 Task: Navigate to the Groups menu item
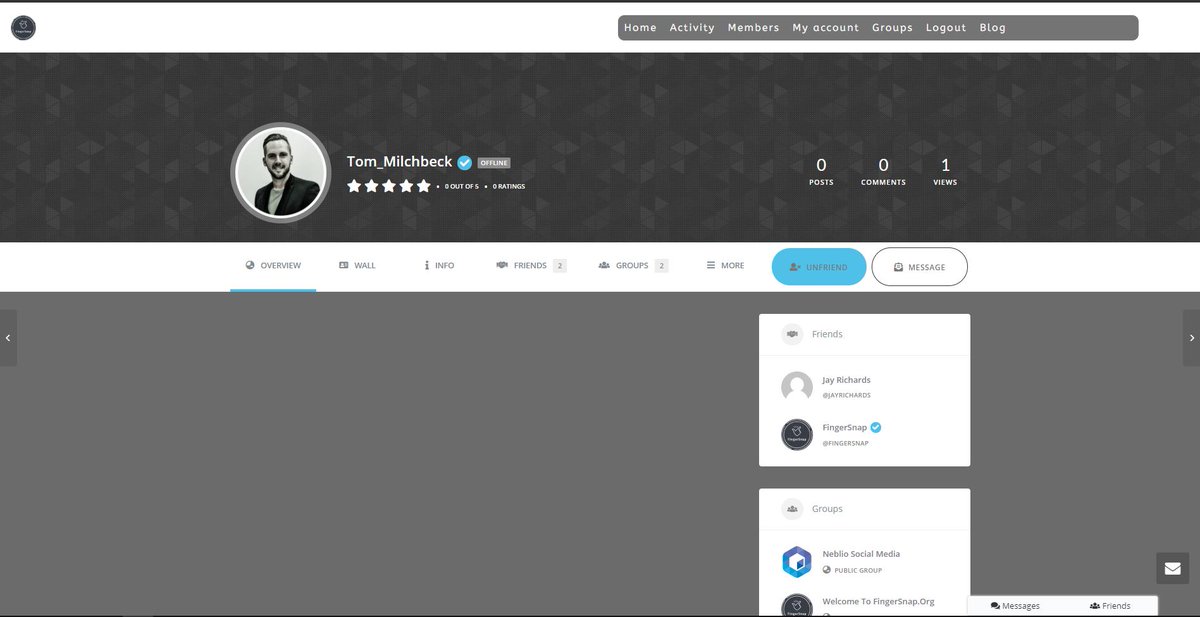pos(892,28)
